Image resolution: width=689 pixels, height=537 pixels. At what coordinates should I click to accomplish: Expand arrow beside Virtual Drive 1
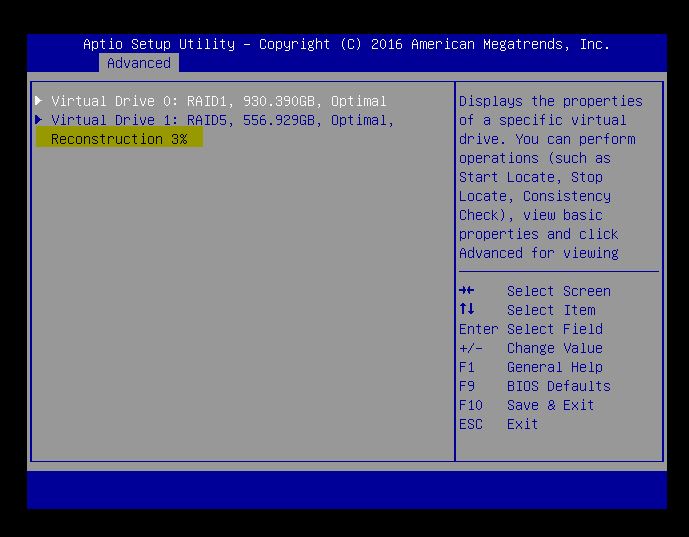[39, 120]
